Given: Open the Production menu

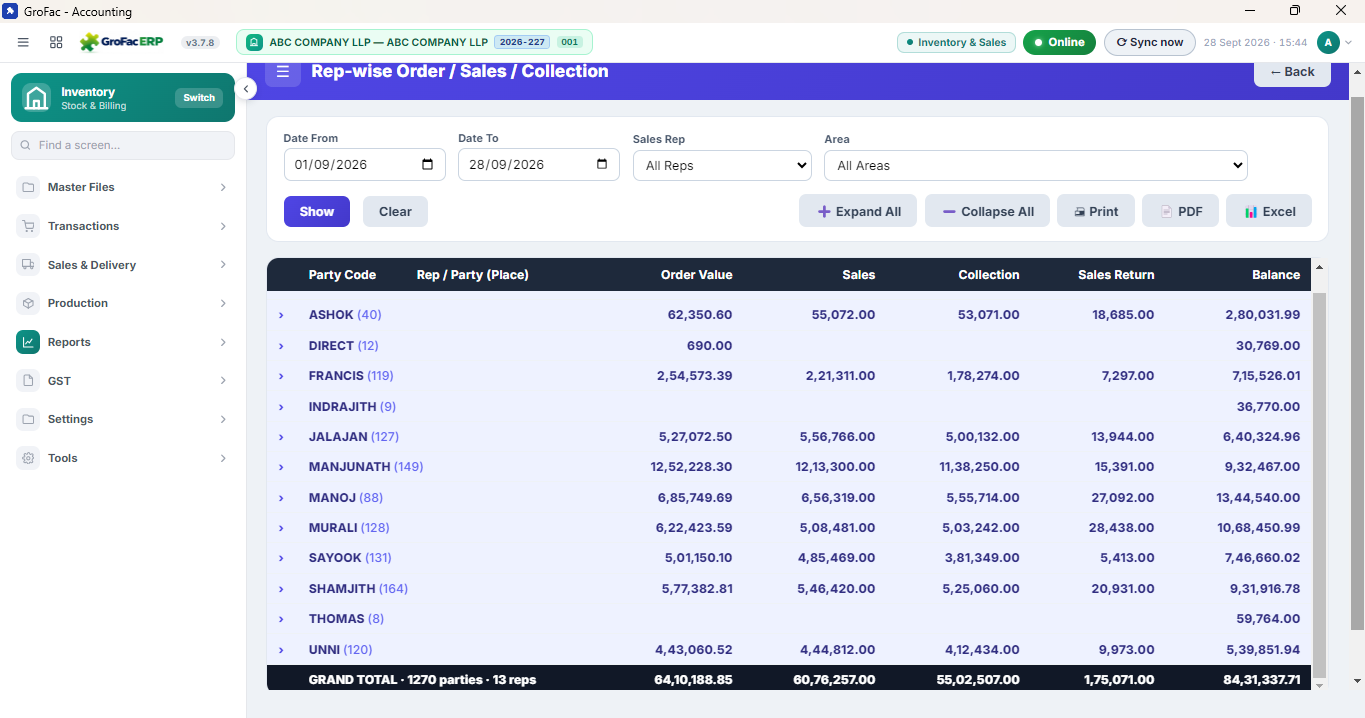Looking at the screenshot, I should click(123, 303).
